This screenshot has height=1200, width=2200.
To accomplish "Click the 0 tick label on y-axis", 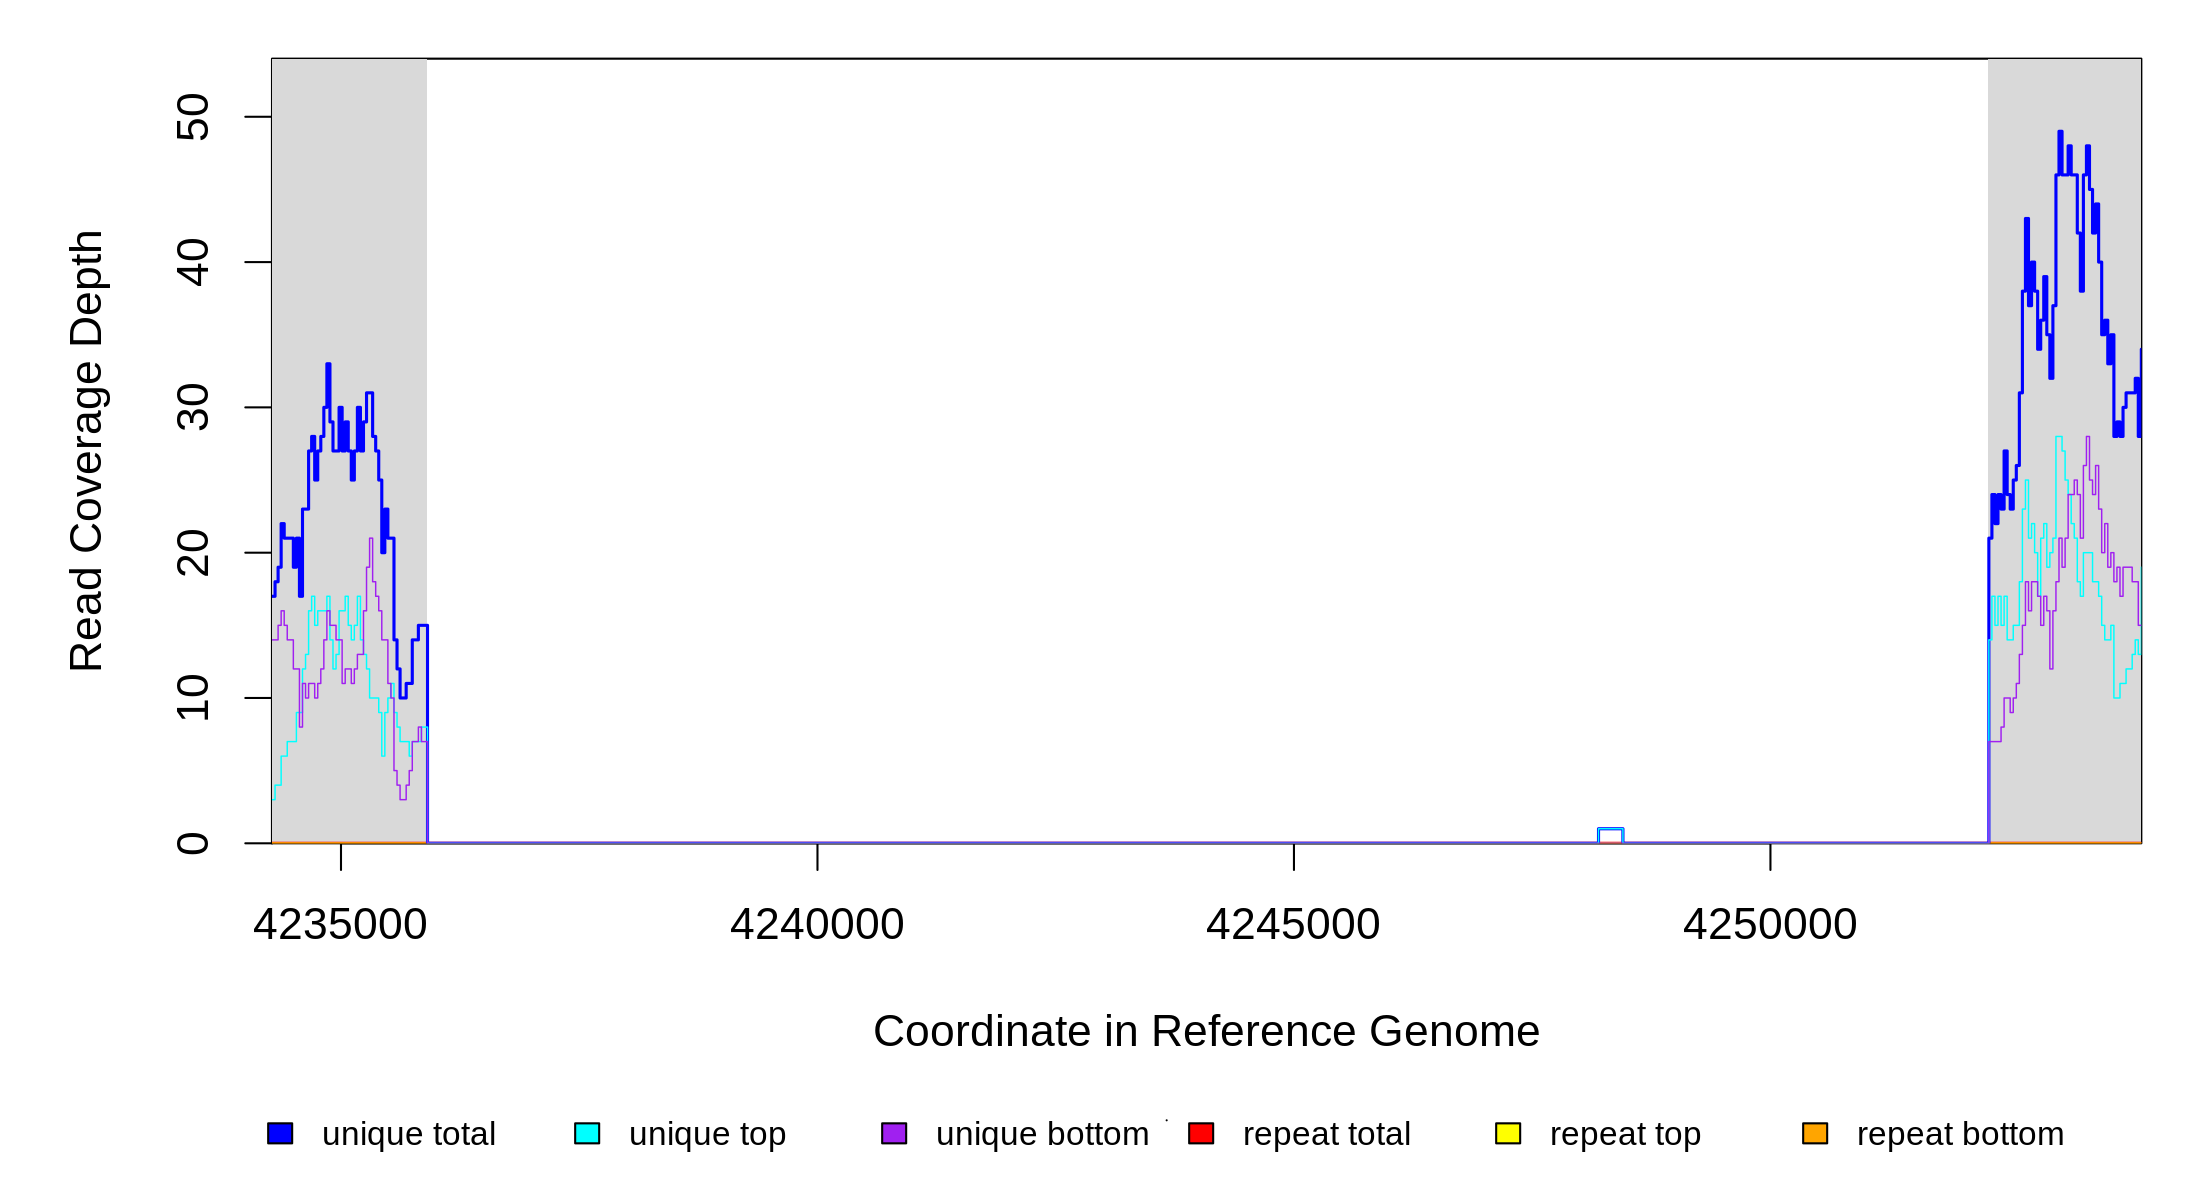I will point(193,843).
